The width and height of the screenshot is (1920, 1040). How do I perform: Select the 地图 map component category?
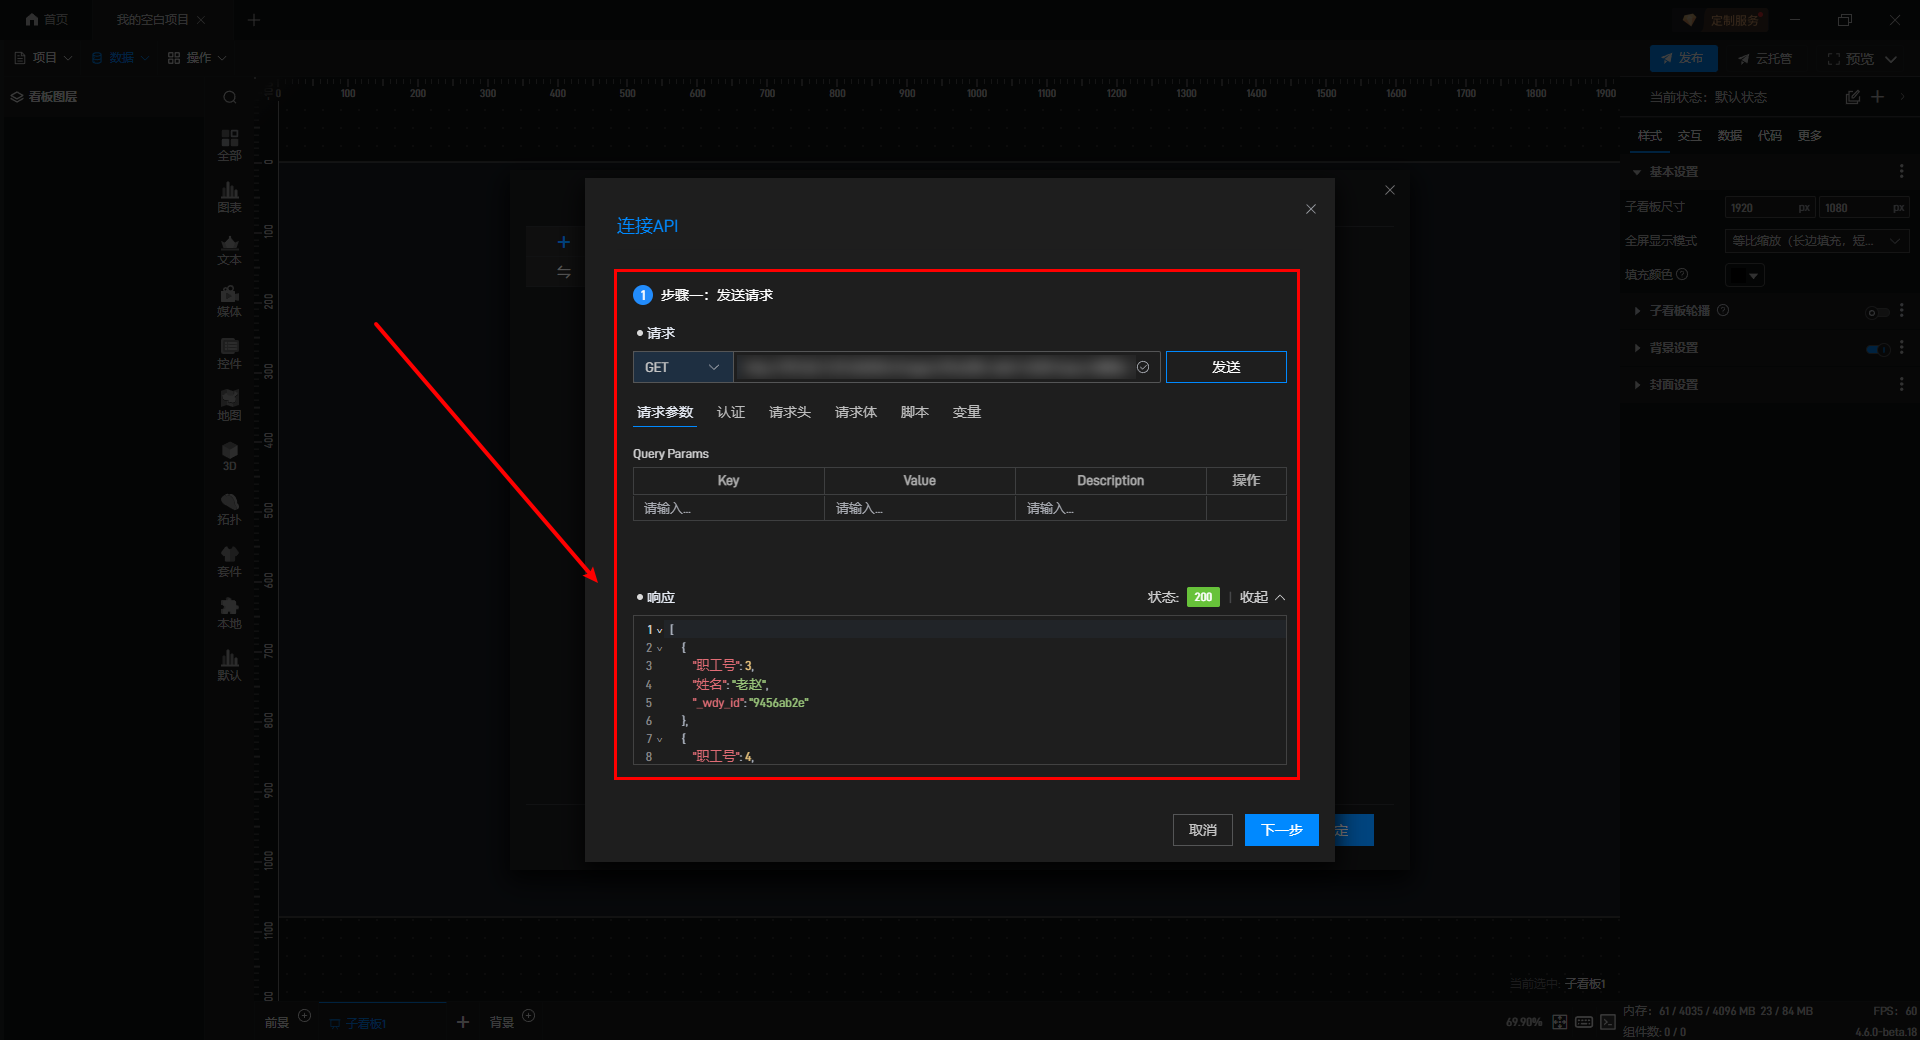point(229,405)
